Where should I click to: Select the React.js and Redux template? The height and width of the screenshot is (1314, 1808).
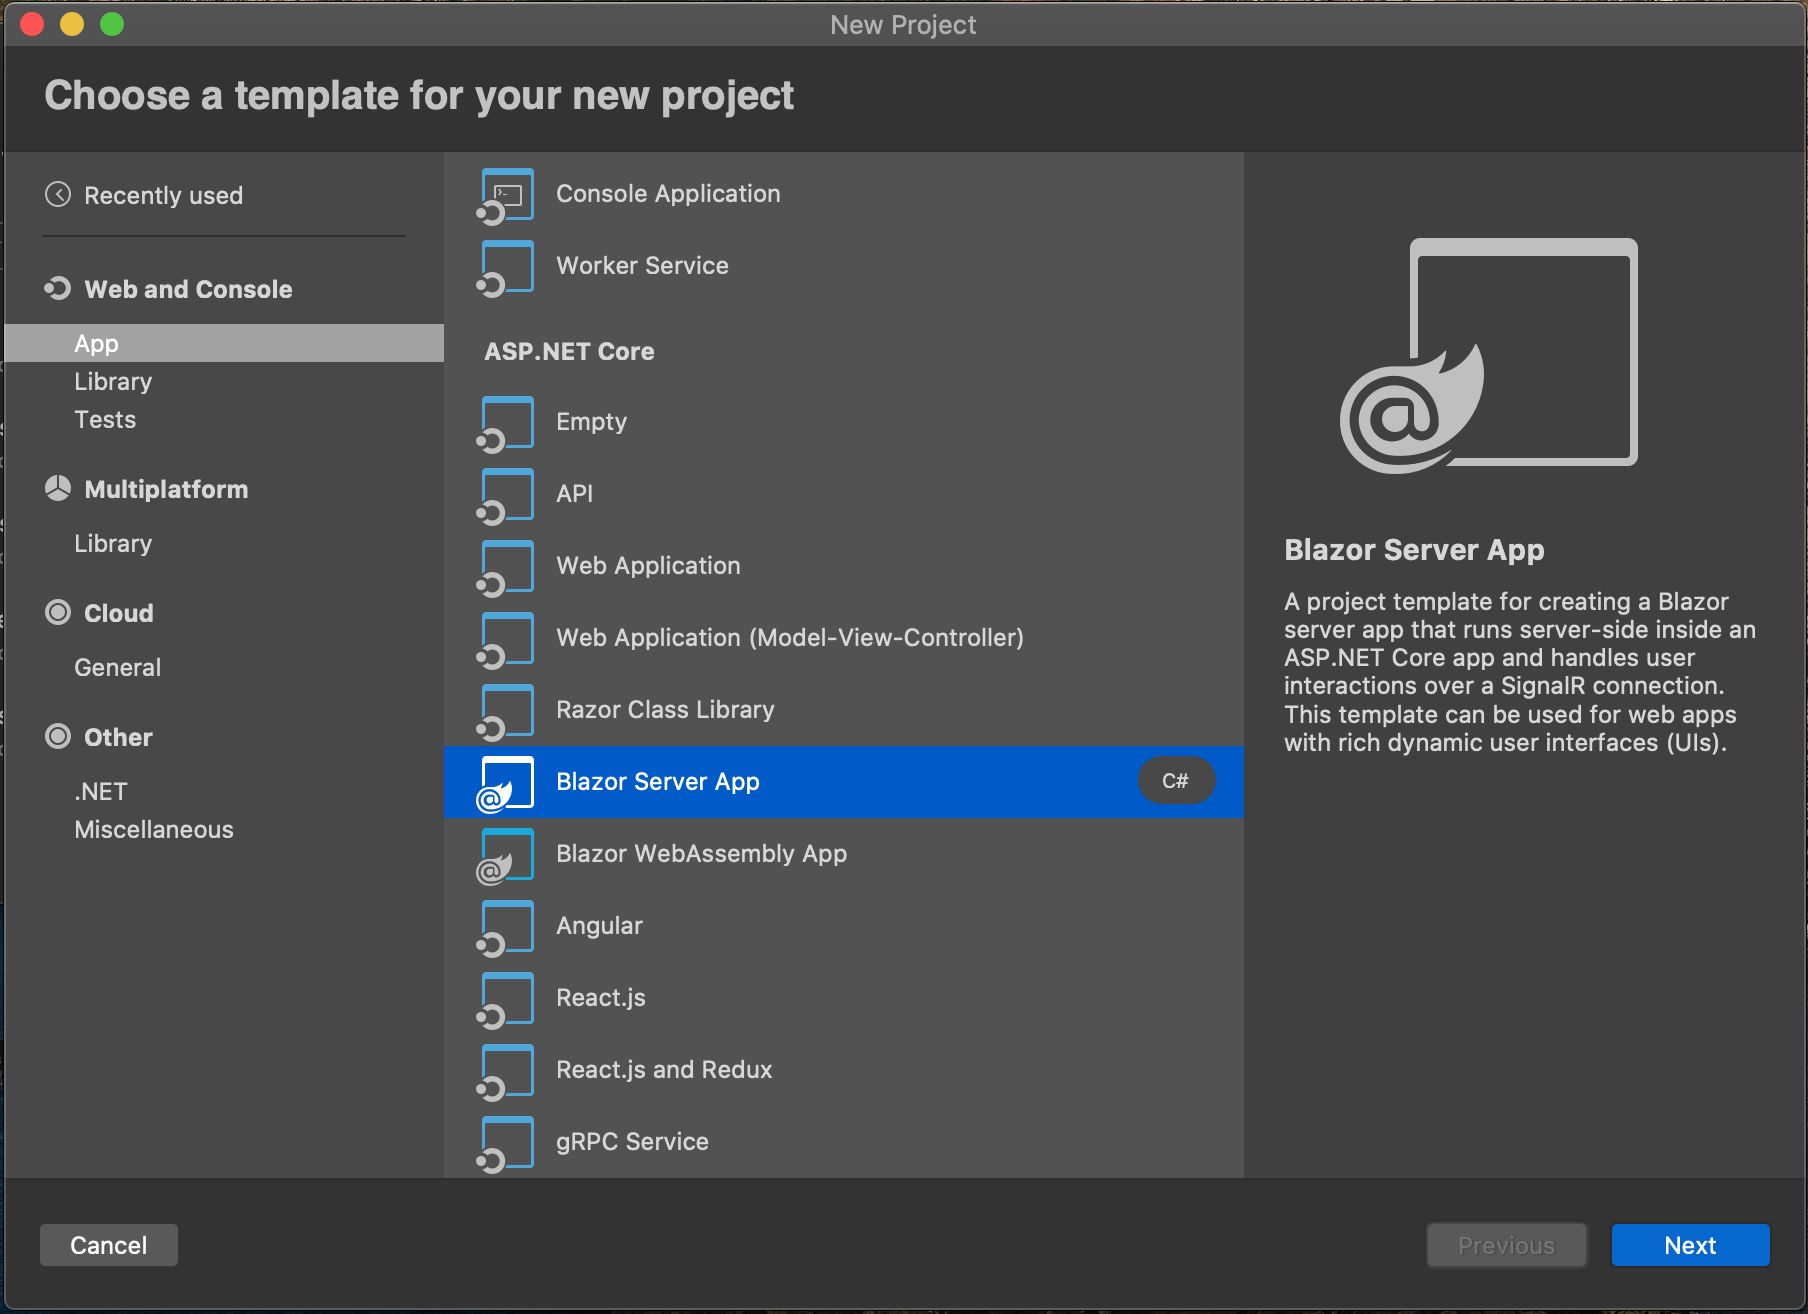pyautogui.click(x=844, y=1071)
